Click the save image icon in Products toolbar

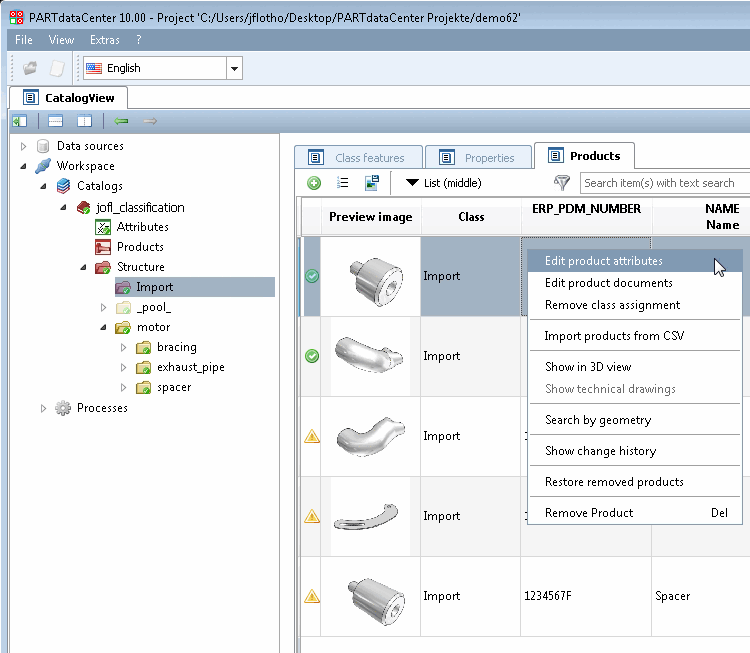[372, 183]
